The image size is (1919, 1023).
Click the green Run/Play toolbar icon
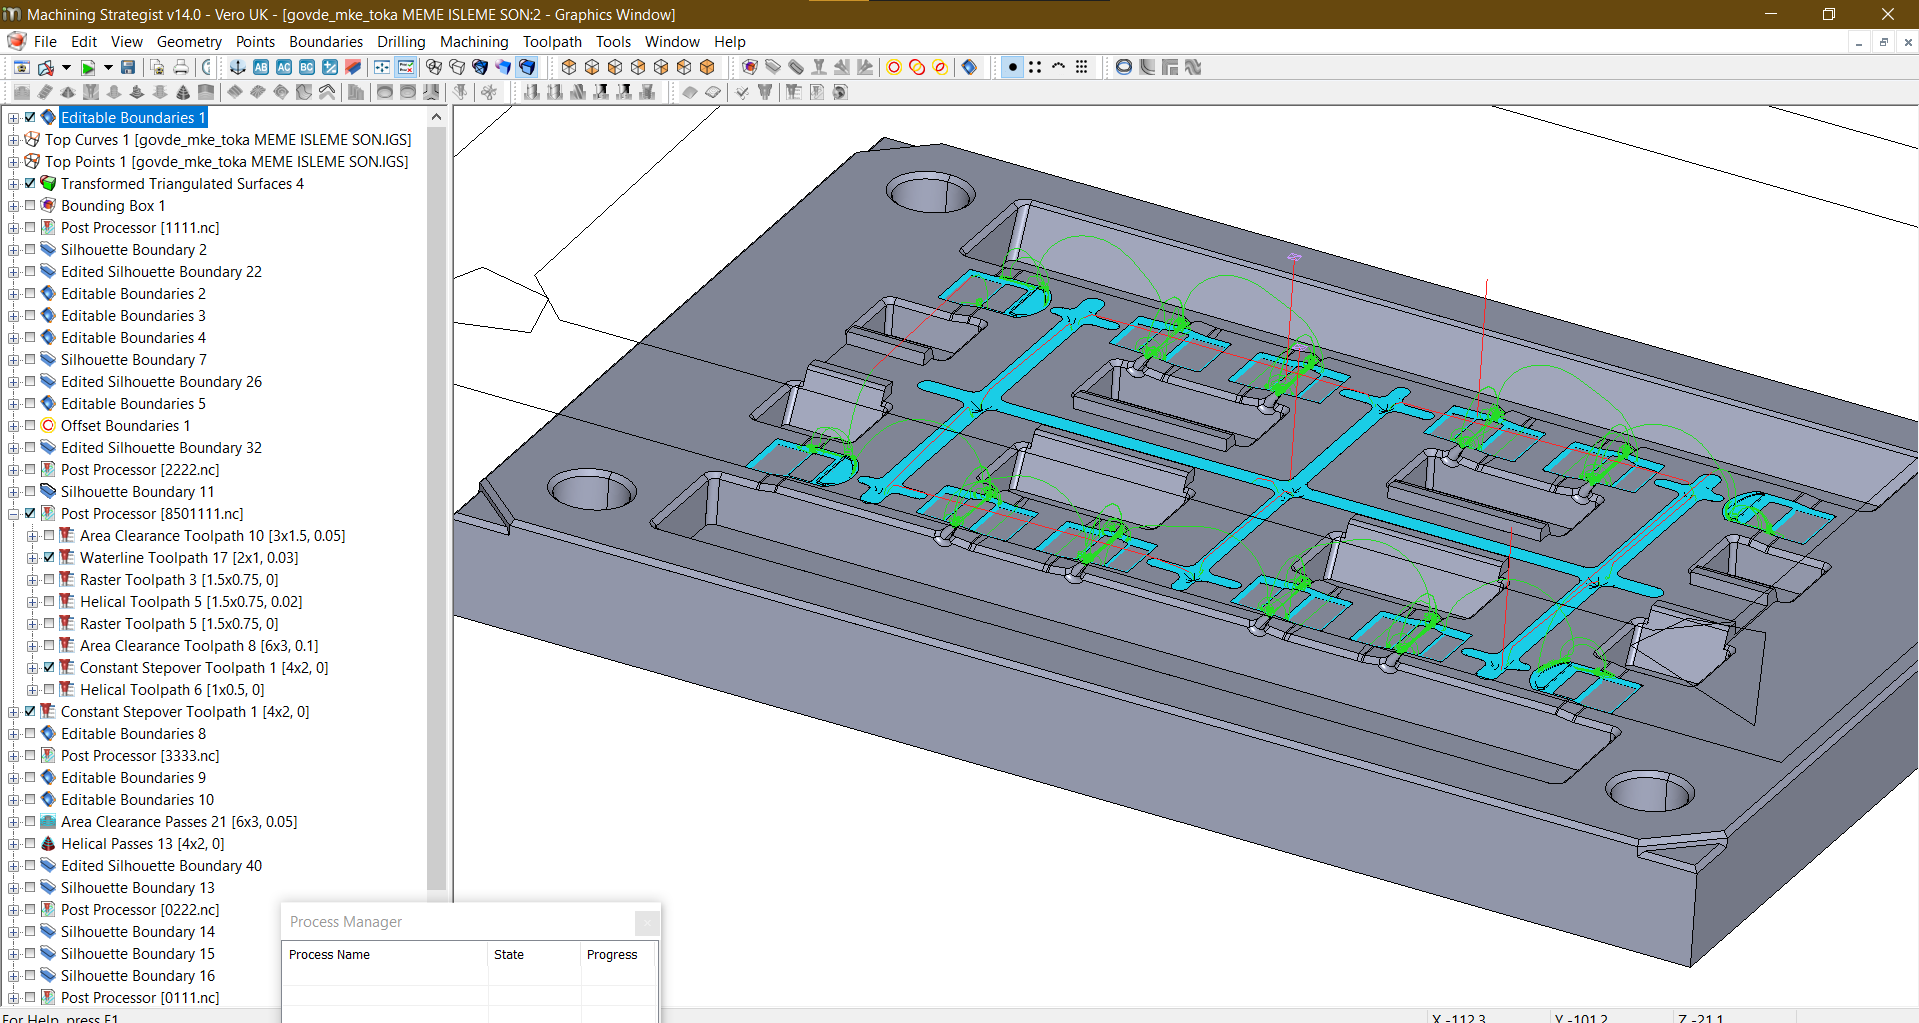pyautogui.click(x=88, y=67)
